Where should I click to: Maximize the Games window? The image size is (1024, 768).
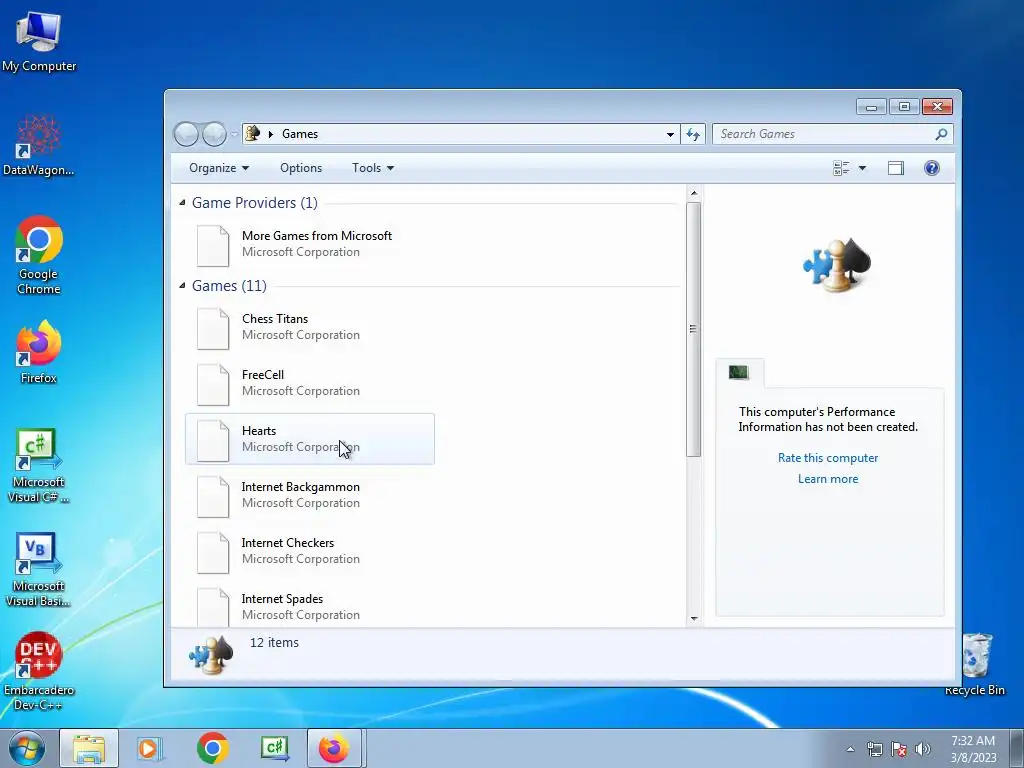coord(904,106)
